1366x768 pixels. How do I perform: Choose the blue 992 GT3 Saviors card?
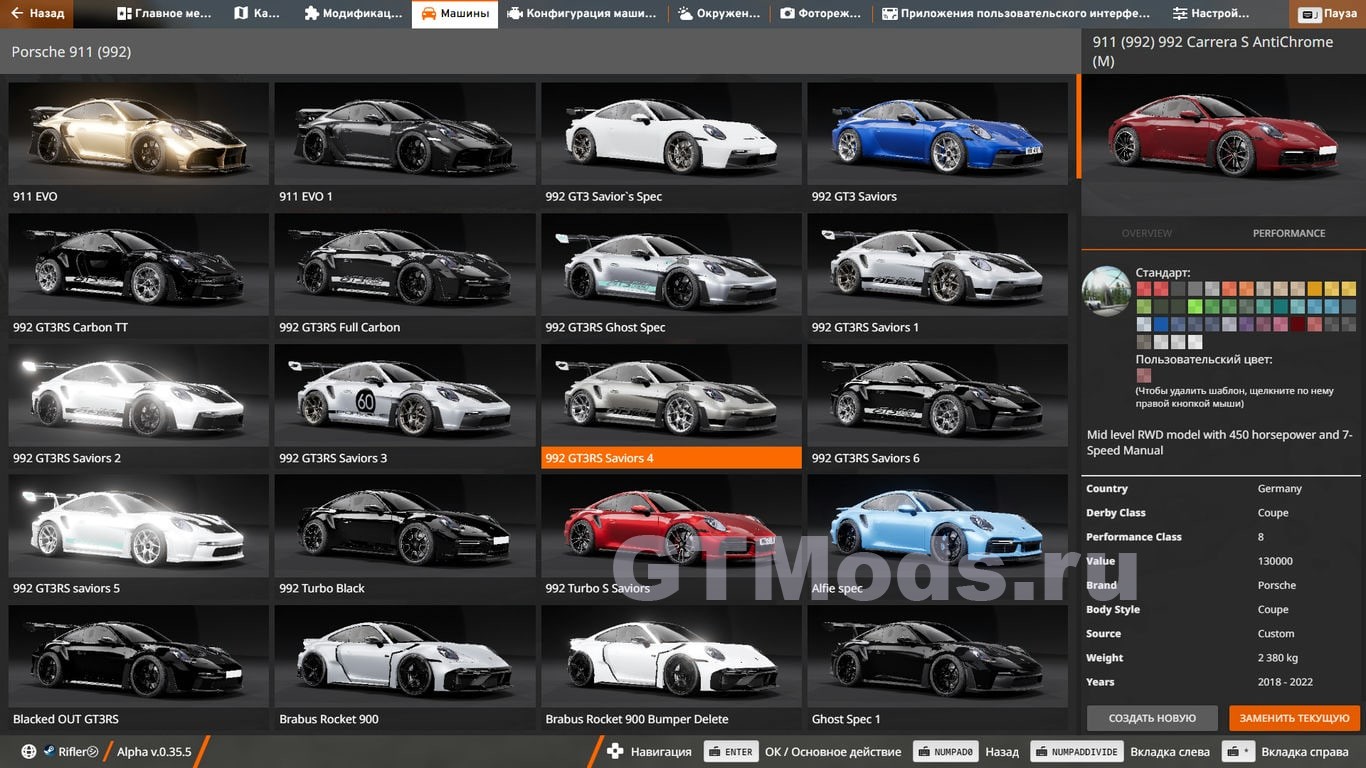[x=937, y=144]
